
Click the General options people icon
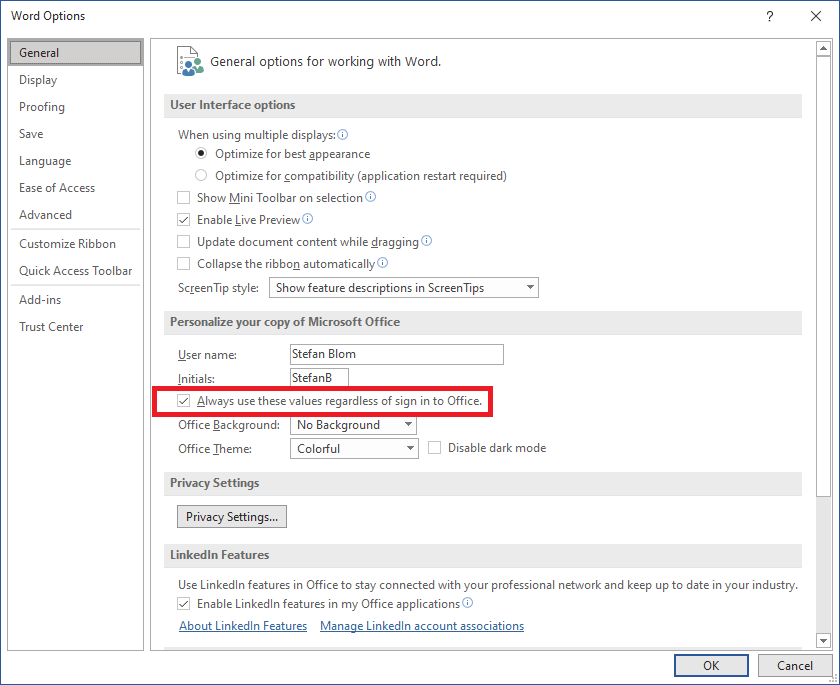190,61
